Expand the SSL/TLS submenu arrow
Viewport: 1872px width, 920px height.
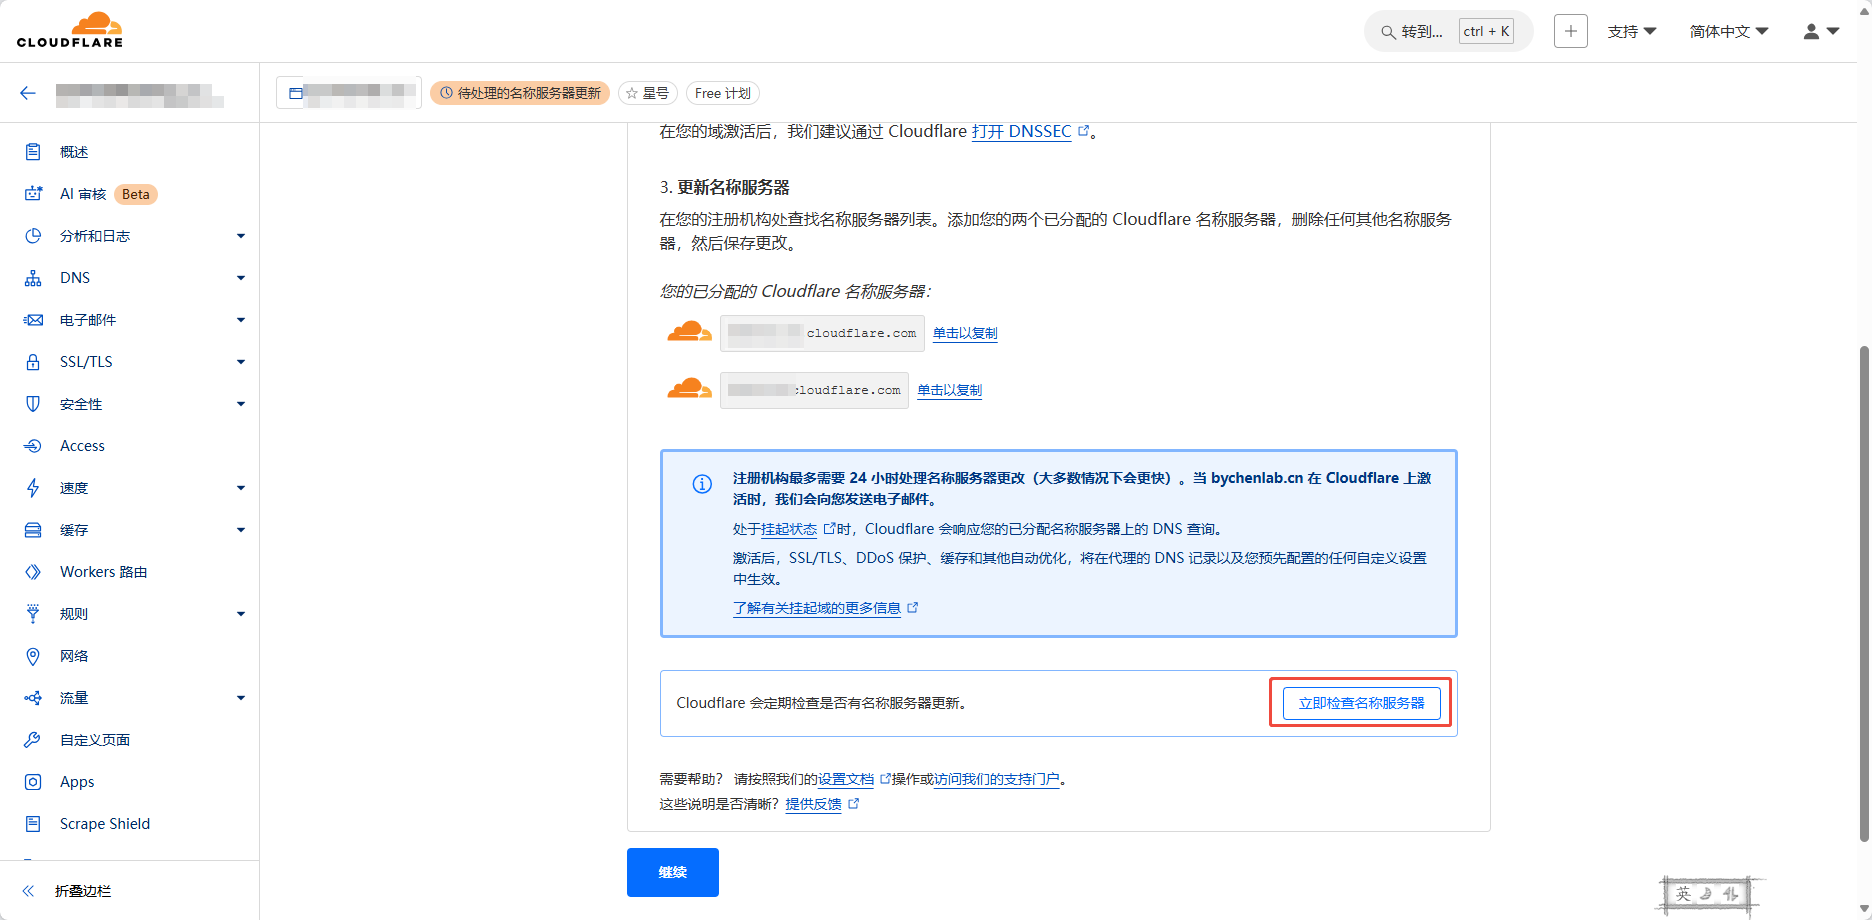coord(241,362)
